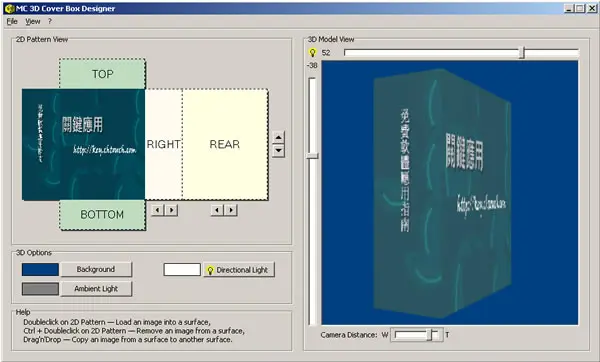This screenshot has height=362, width=600.
Task: Click the Background button
Action: (x=96, y=269)
